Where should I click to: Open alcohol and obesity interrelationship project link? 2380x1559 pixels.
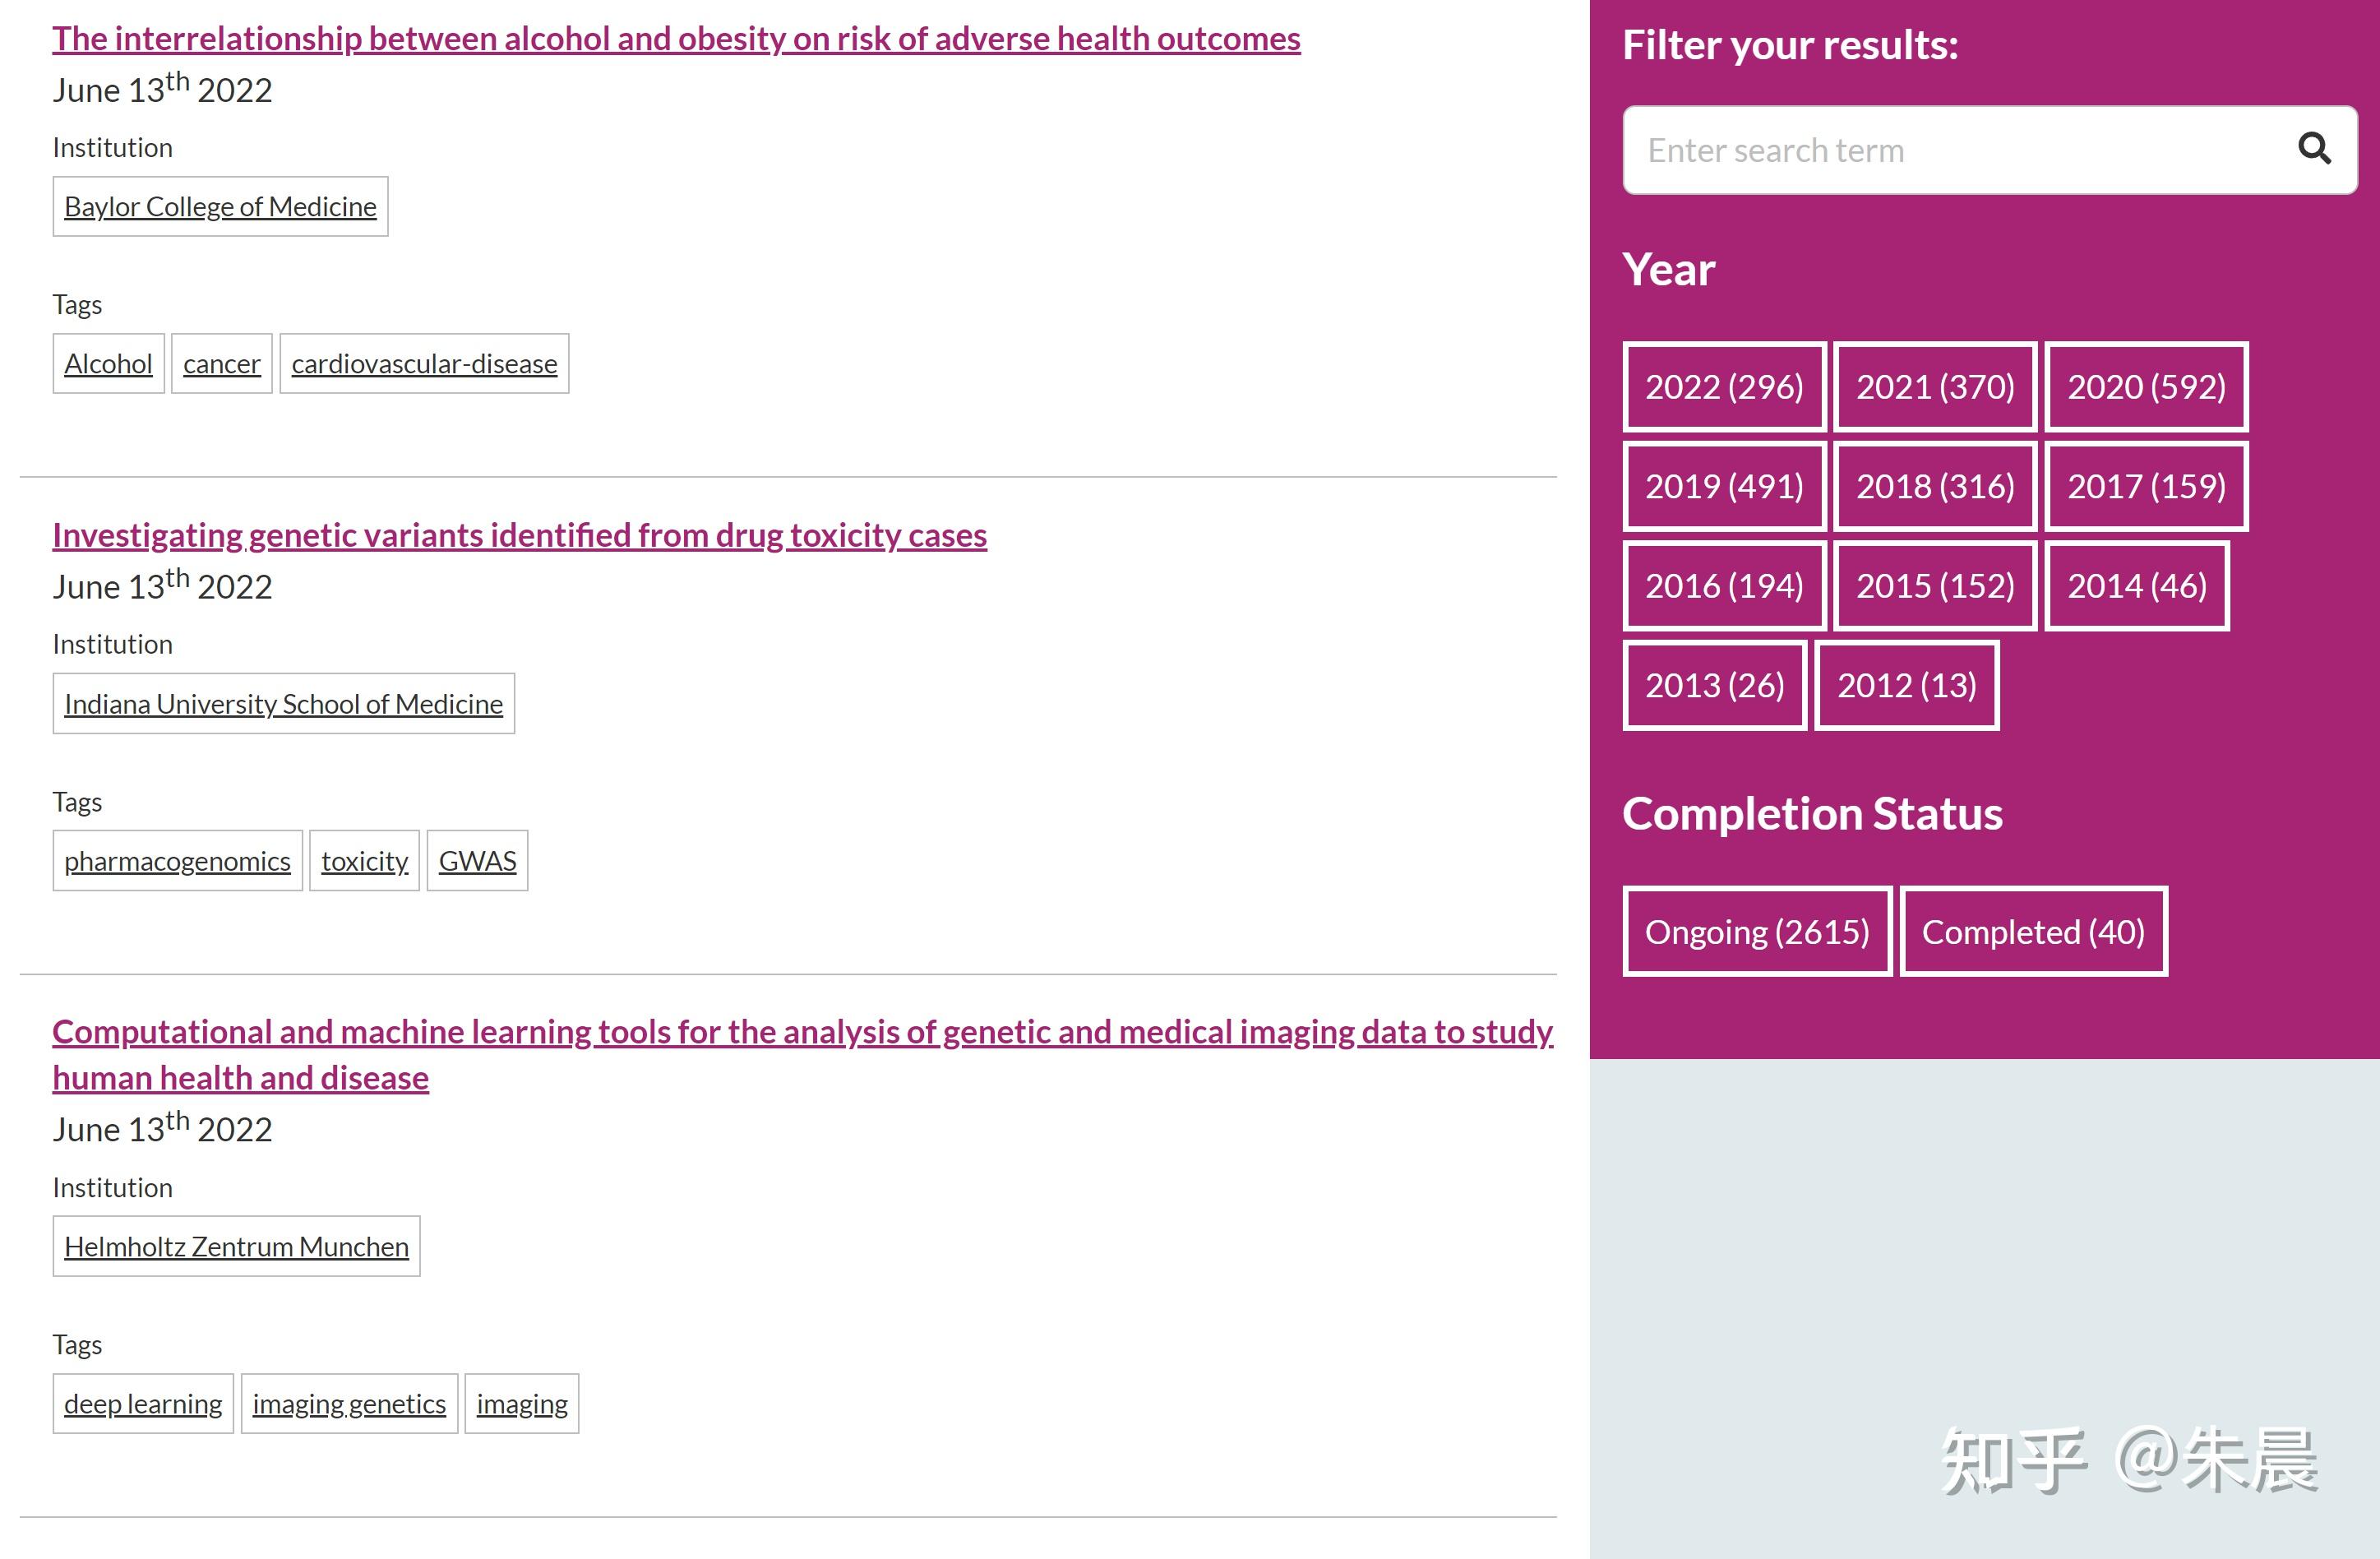pos(676,39)
